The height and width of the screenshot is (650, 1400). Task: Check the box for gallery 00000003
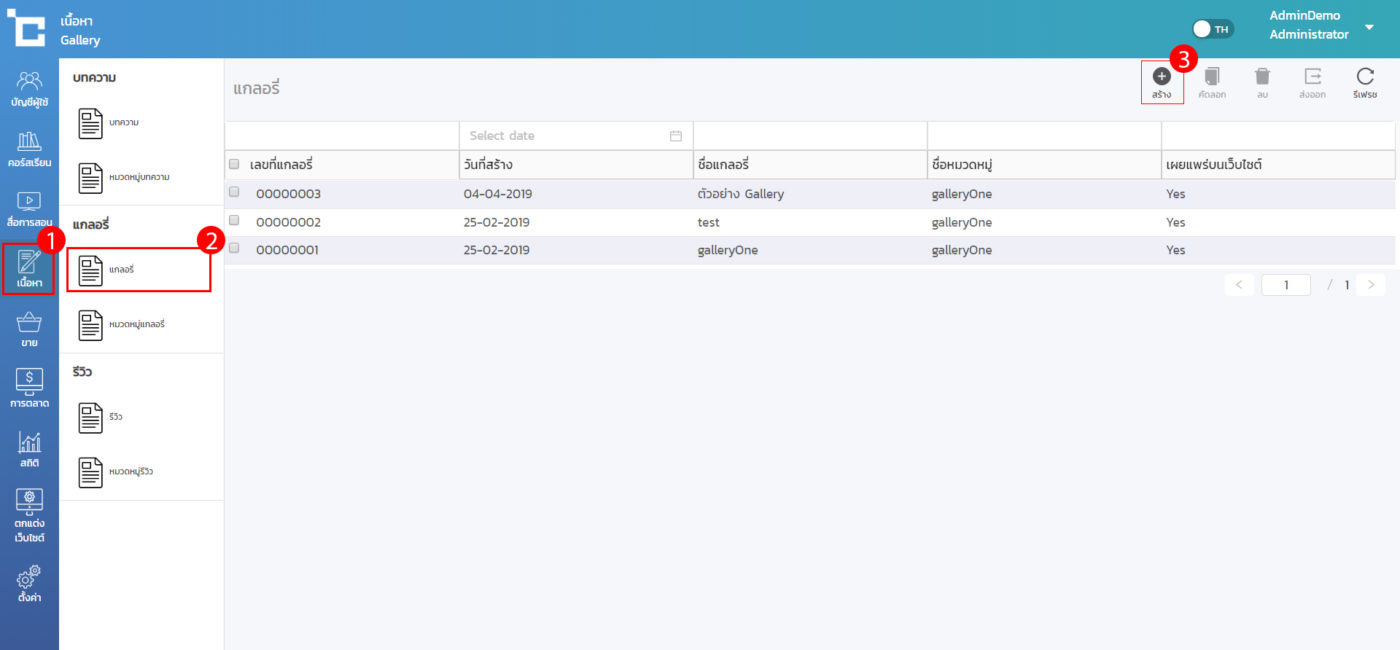234,192
